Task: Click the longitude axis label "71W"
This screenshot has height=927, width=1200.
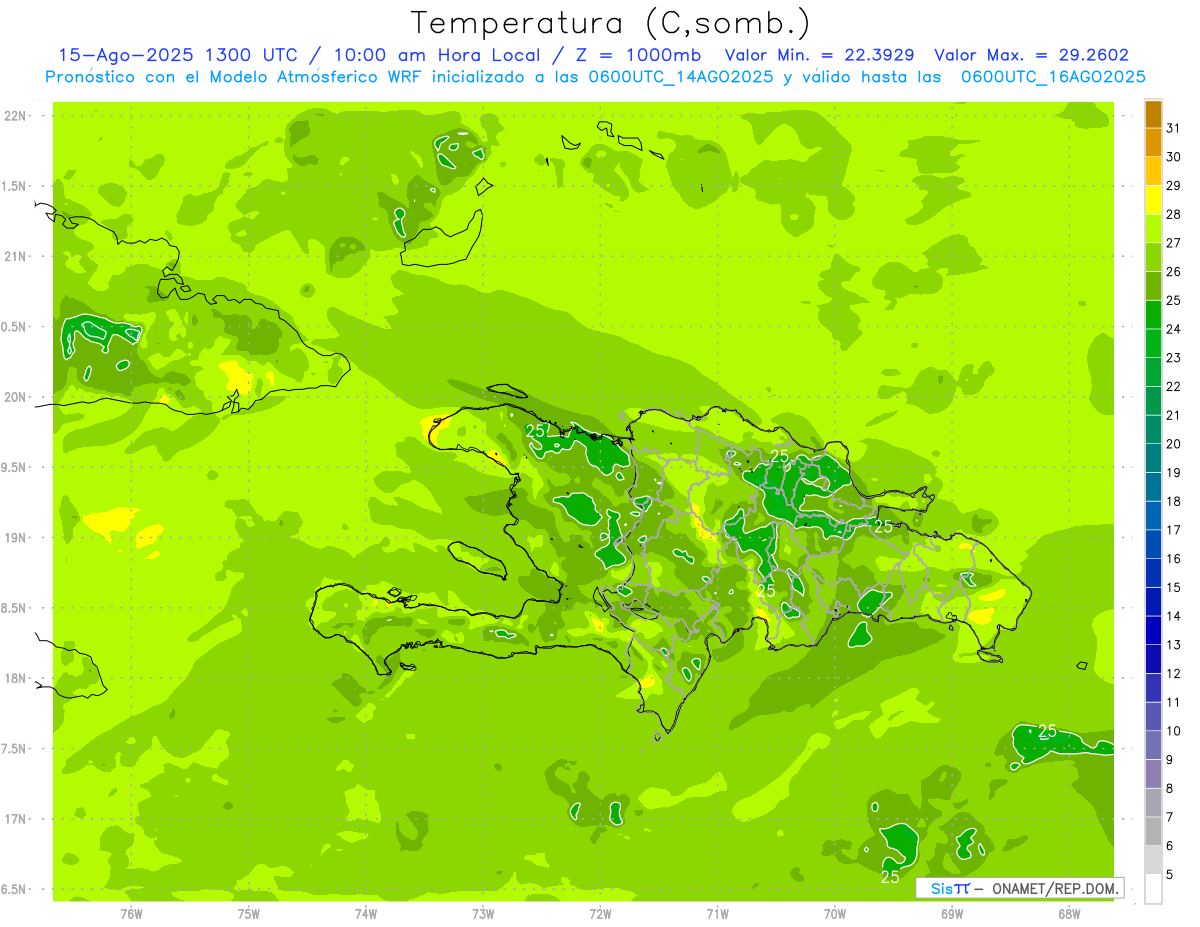Action: [x=717, y=913]
